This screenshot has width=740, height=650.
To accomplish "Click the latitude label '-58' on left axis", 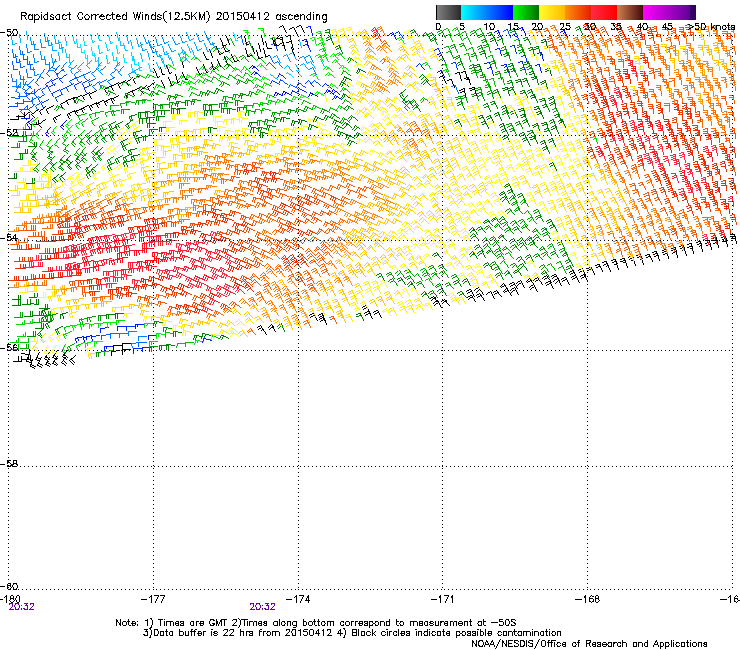I will pos(9,464).
